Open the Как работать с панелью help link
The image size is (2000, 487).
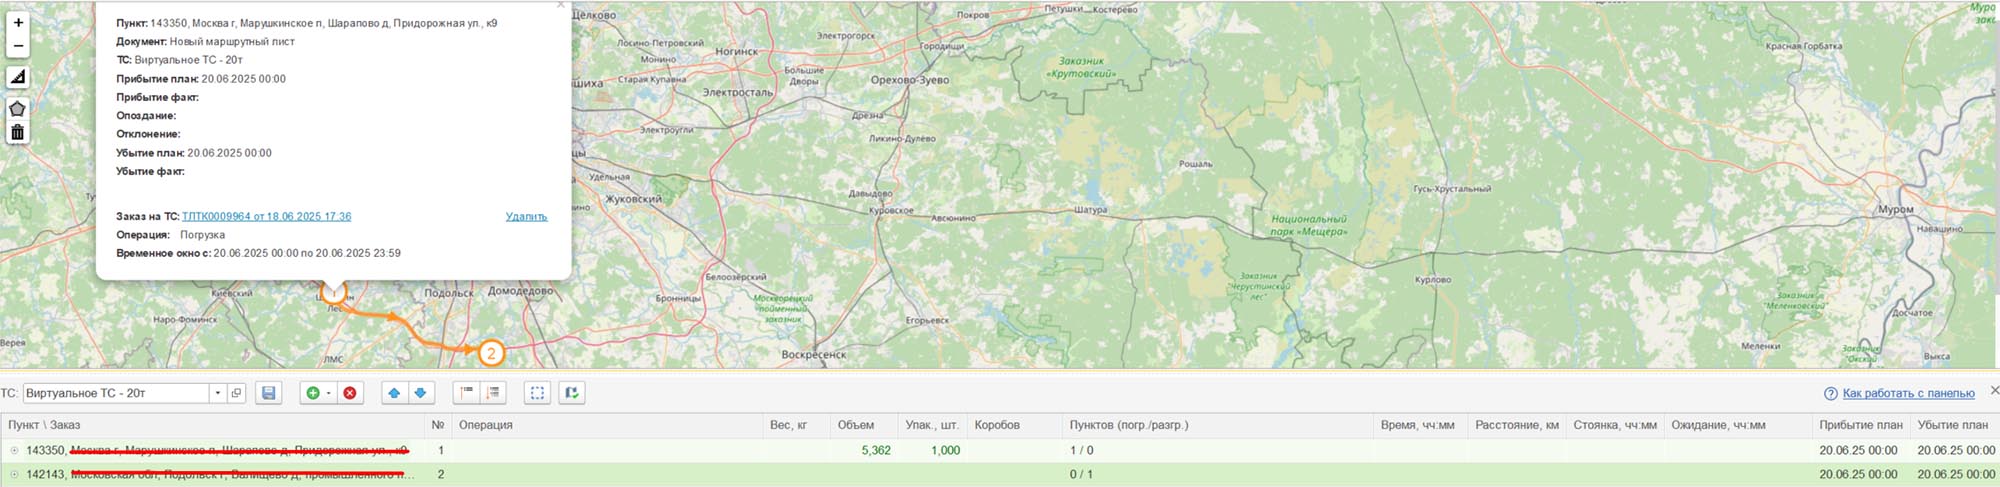point(1908,393)
